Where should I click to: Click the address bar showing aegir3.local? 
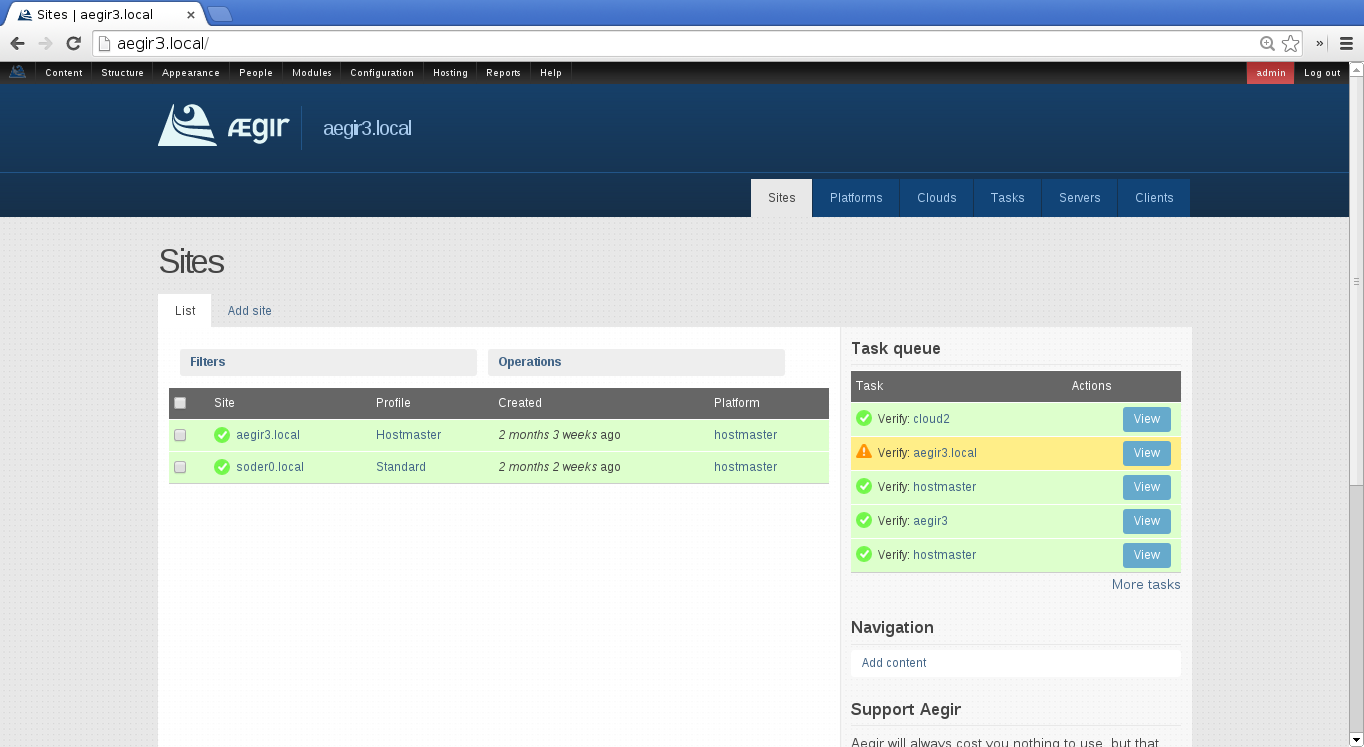680,43
